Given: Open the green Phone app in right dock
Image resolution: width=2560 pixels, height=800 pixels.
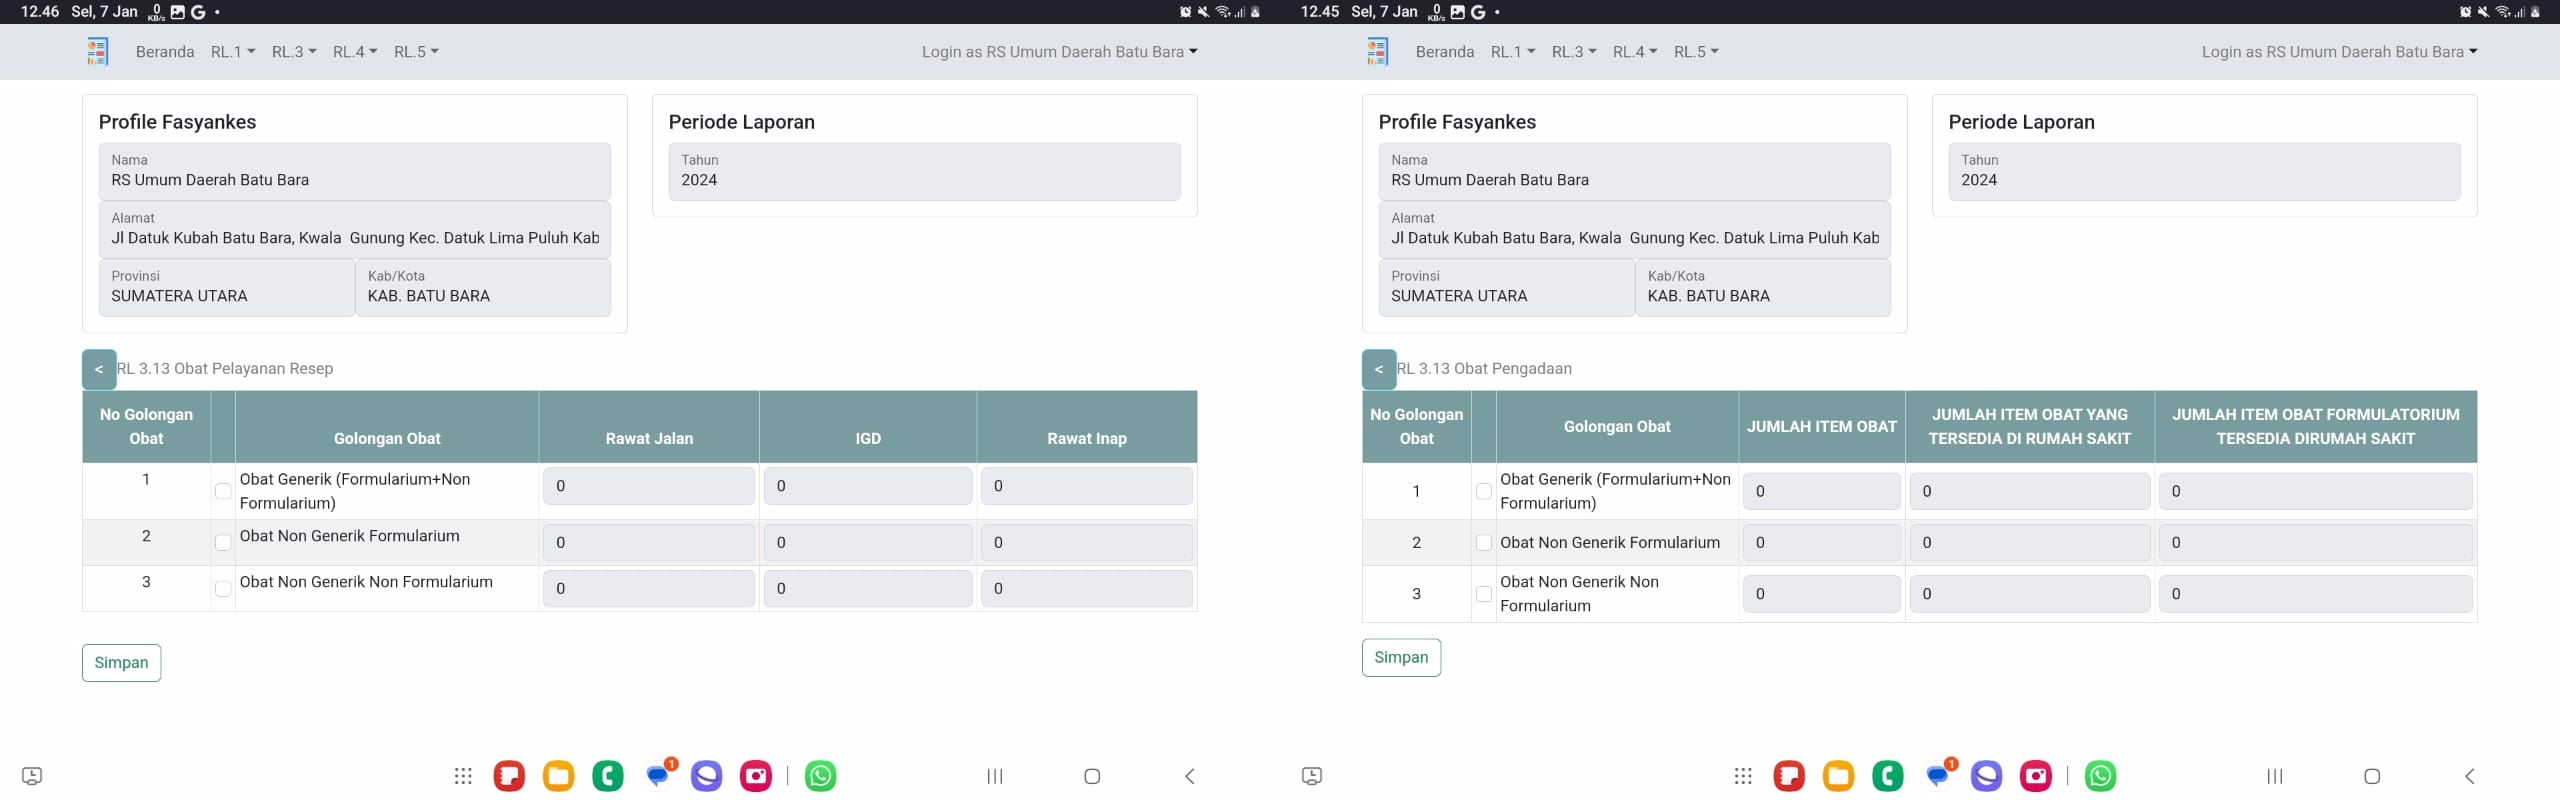Looking at the screenshot, I should (1888, 776).
